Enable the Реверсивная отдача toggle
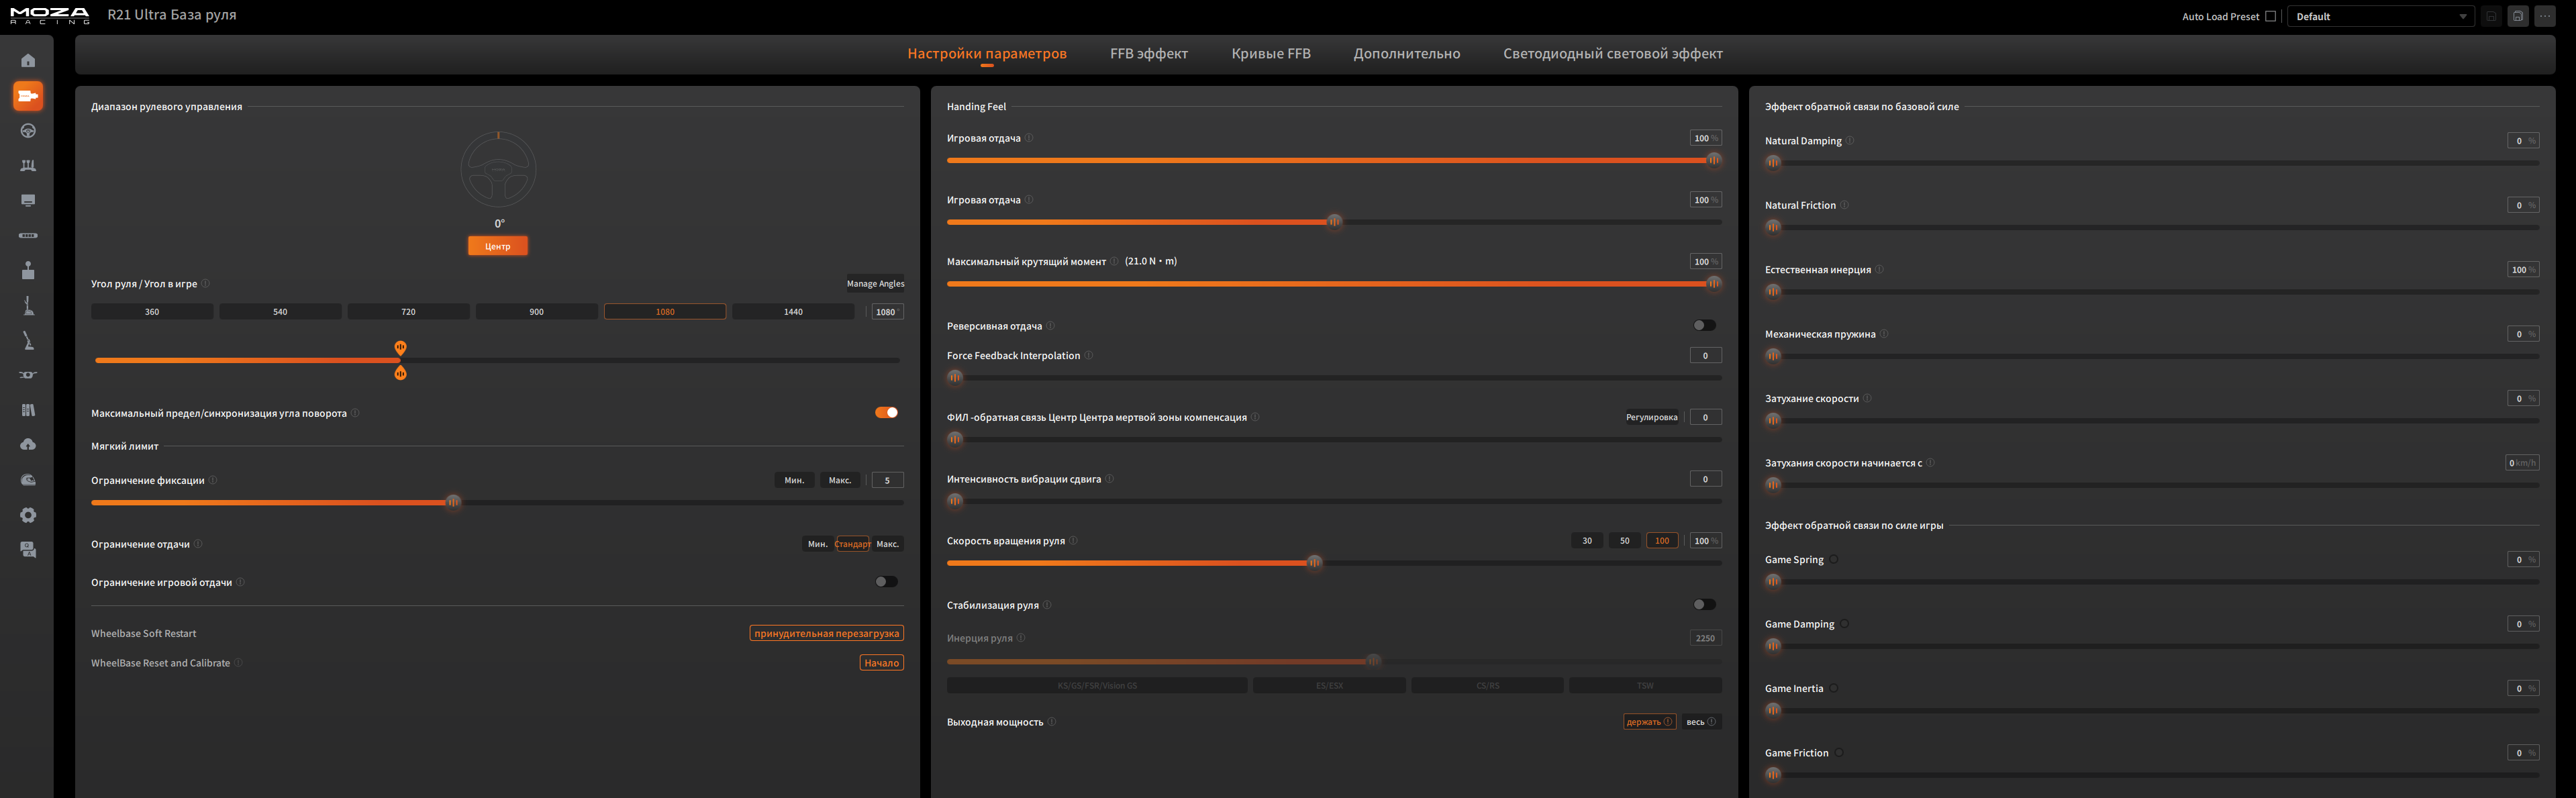The image size is (2576, 798). pos(1704,325)
